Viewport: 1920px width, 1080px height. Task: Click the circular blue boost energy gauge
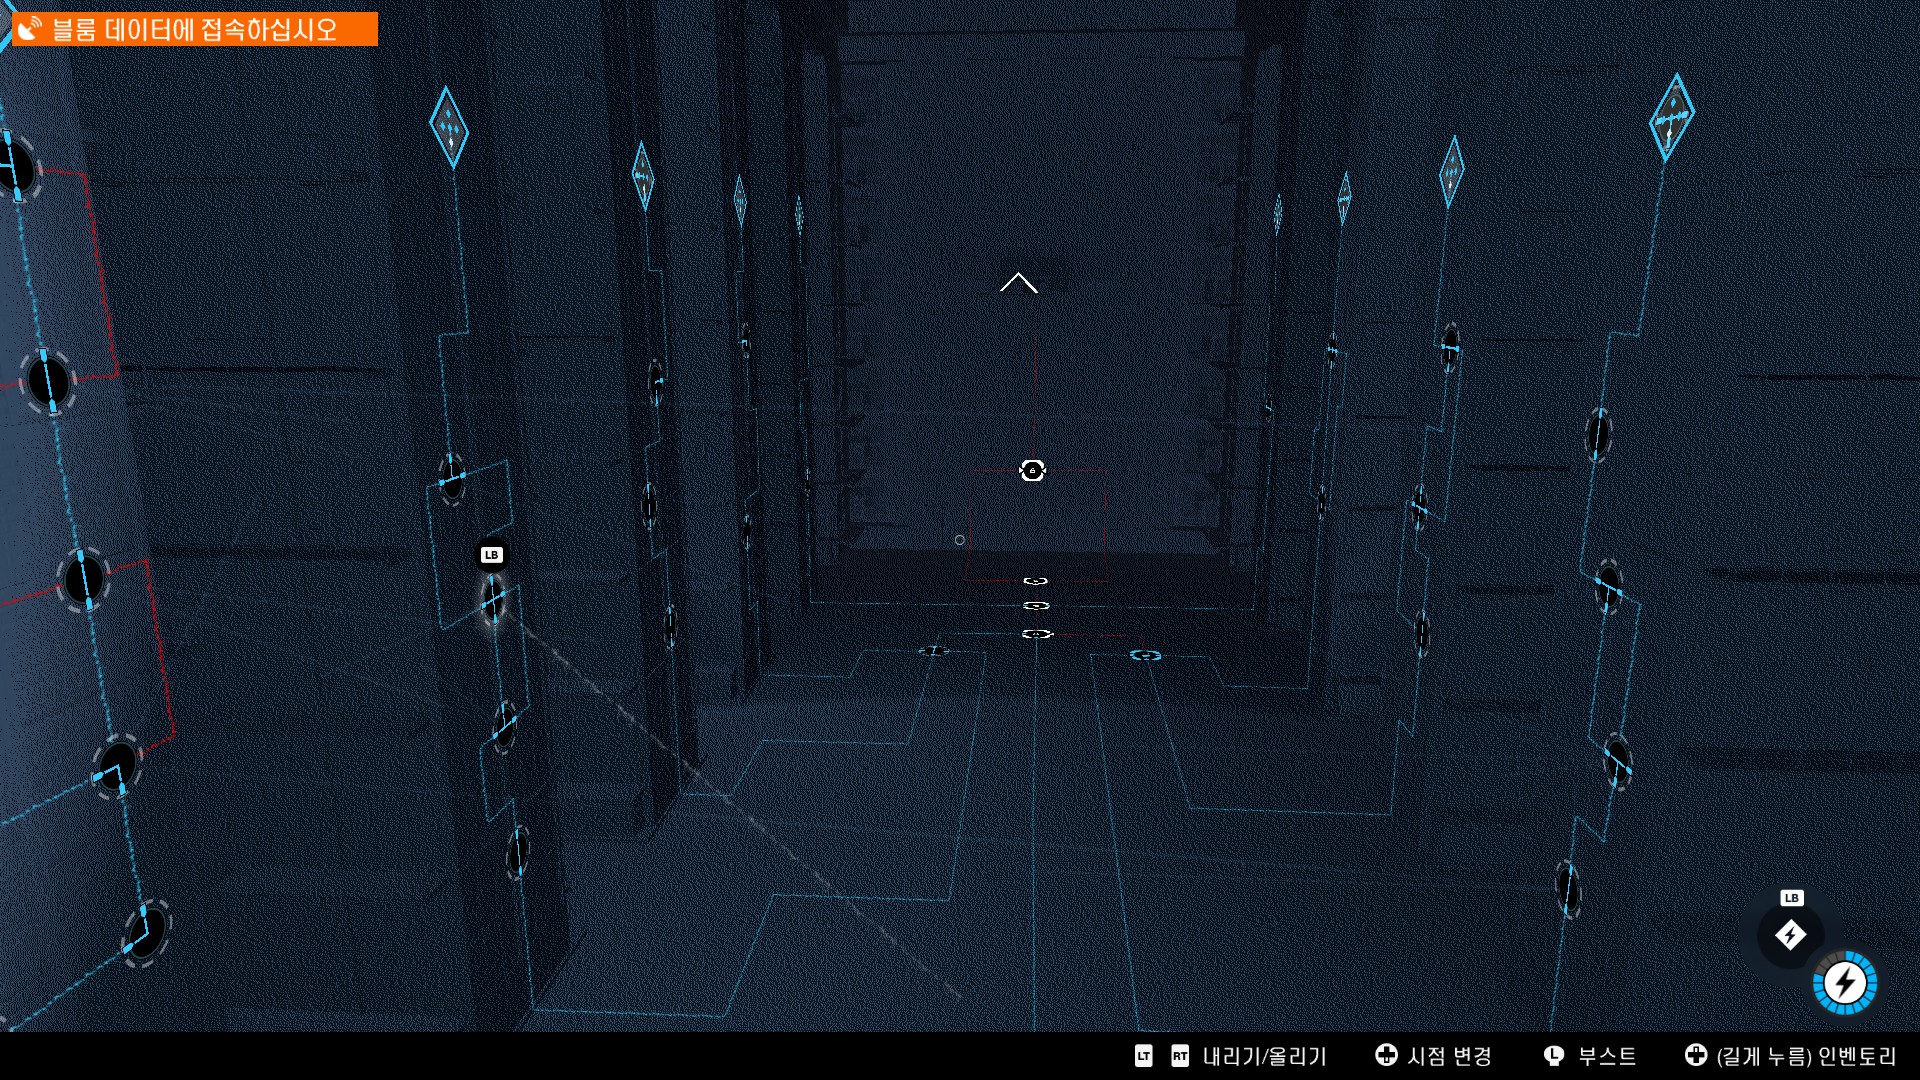point(1845,983)
